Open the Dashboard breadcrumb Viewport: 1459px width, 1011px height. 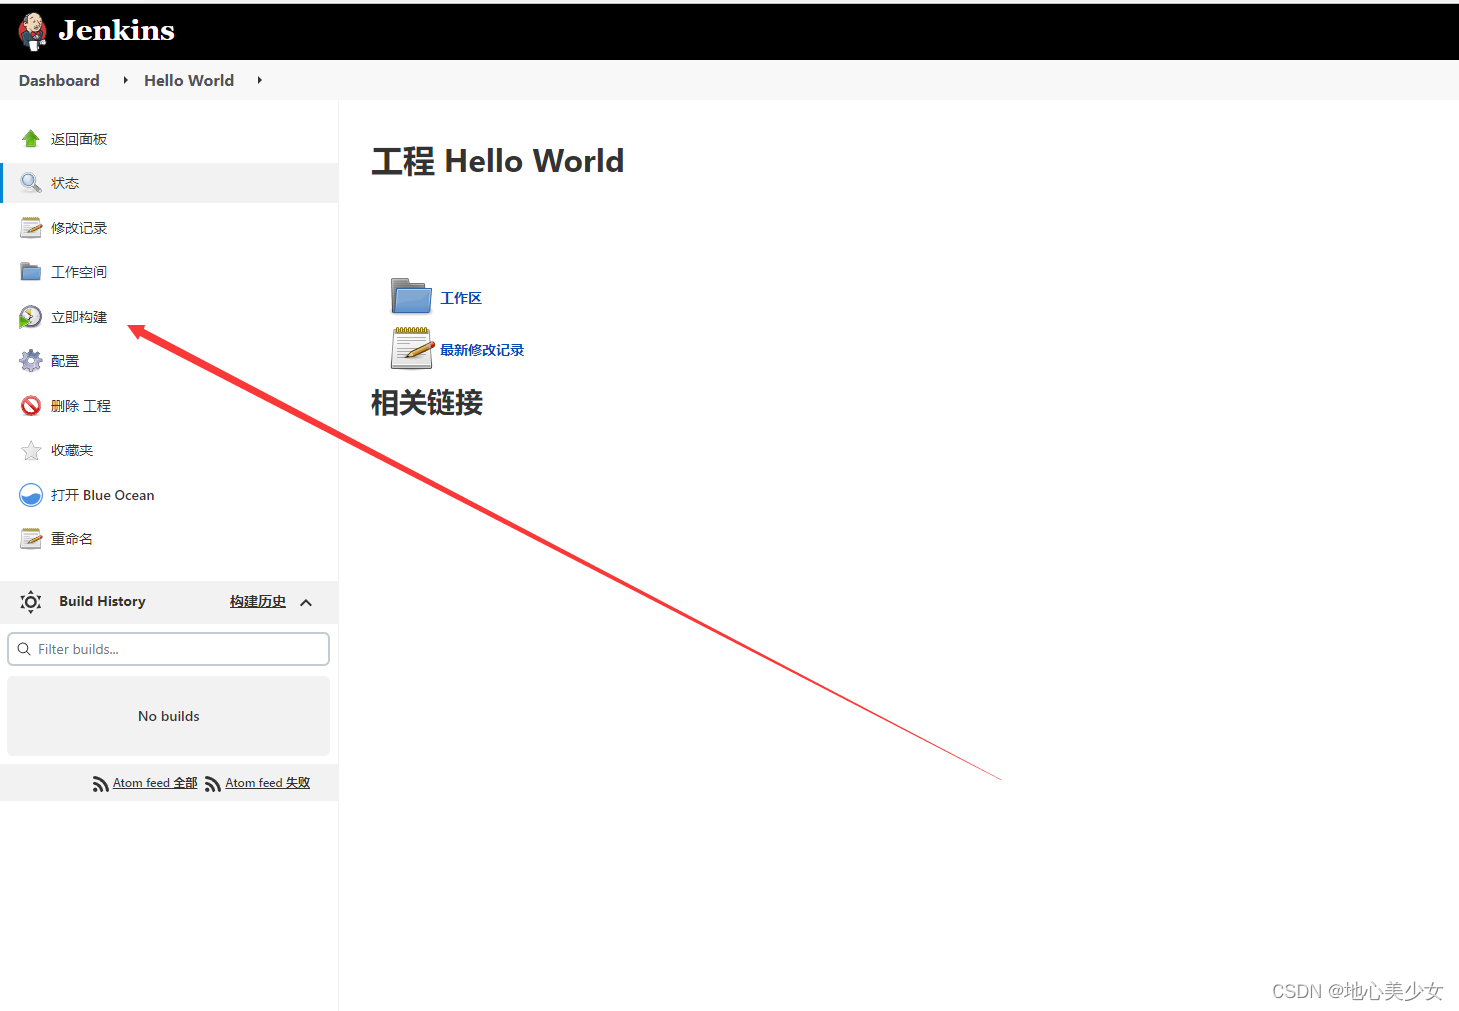59,80
